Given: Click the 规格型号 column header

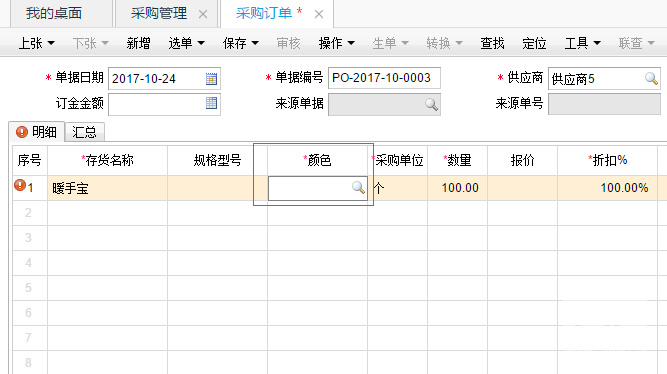Looking at the screenshot, I should (x=217, y=160).
